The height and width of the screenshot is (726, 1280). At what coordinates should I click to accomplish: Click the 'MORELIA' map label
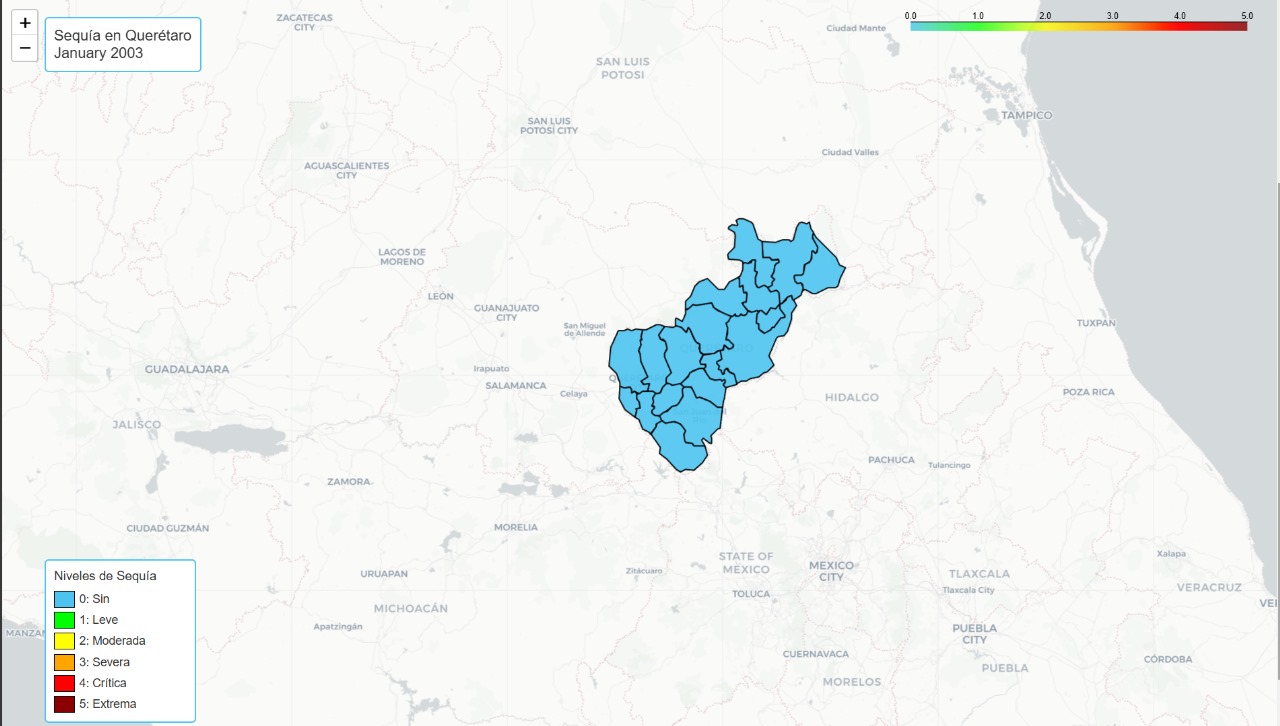tap(516, 527)
